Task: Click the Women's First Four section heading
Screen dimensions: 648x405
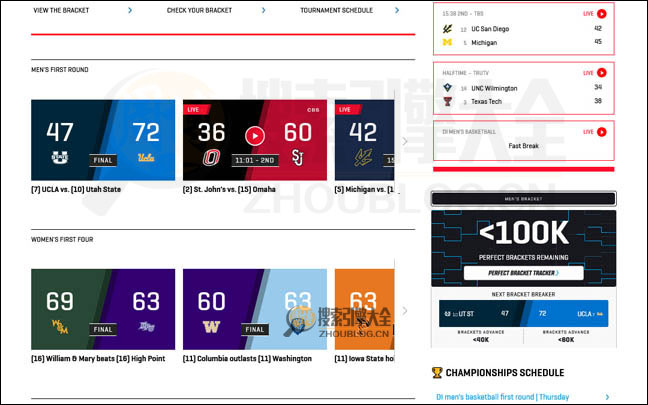Action: coord(62,239)
